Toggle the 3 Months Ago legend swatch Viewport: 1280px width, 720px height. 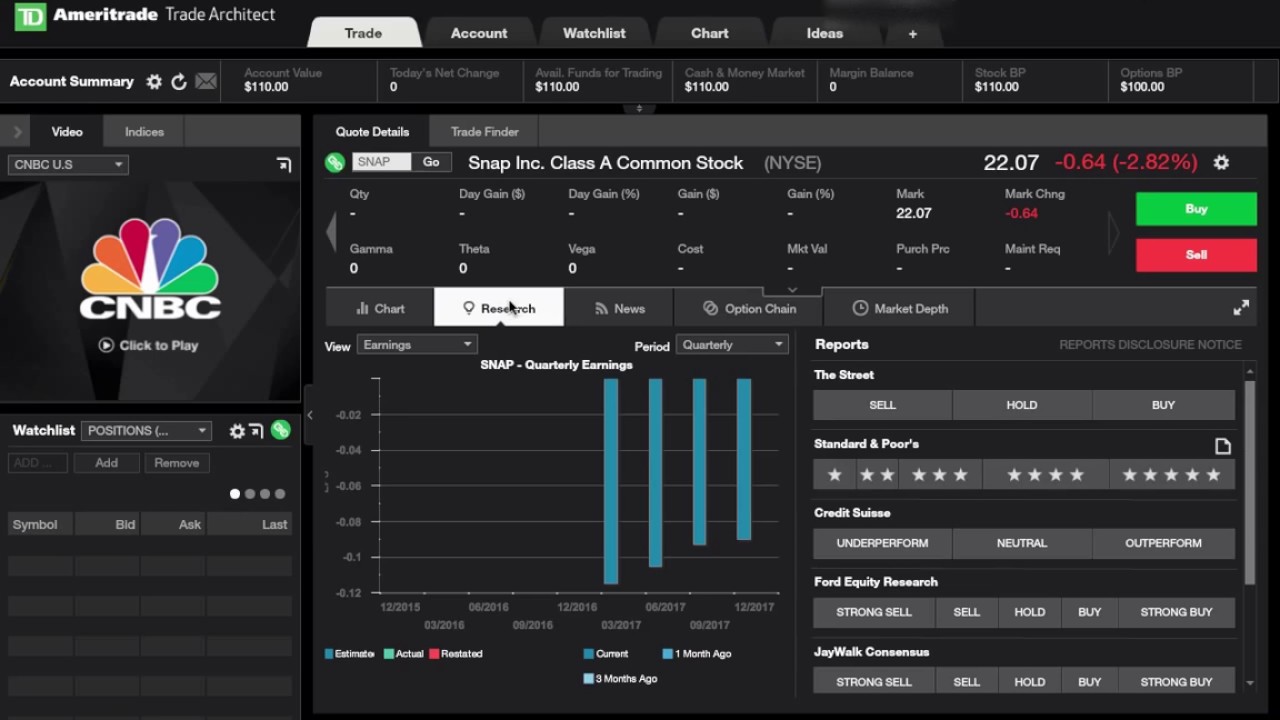(x=589, y=679)
